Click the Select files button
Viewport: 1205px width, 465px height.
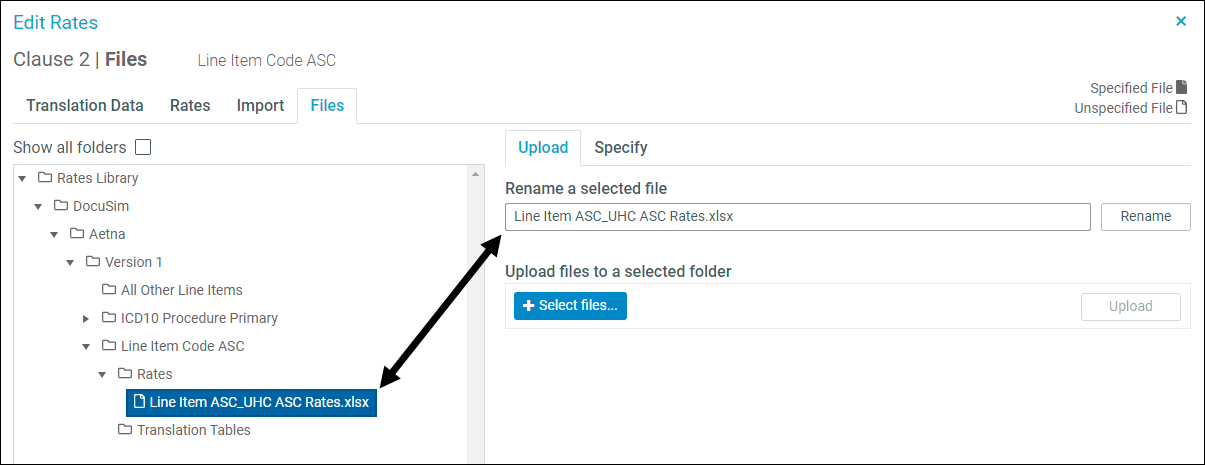click(570, 305)
